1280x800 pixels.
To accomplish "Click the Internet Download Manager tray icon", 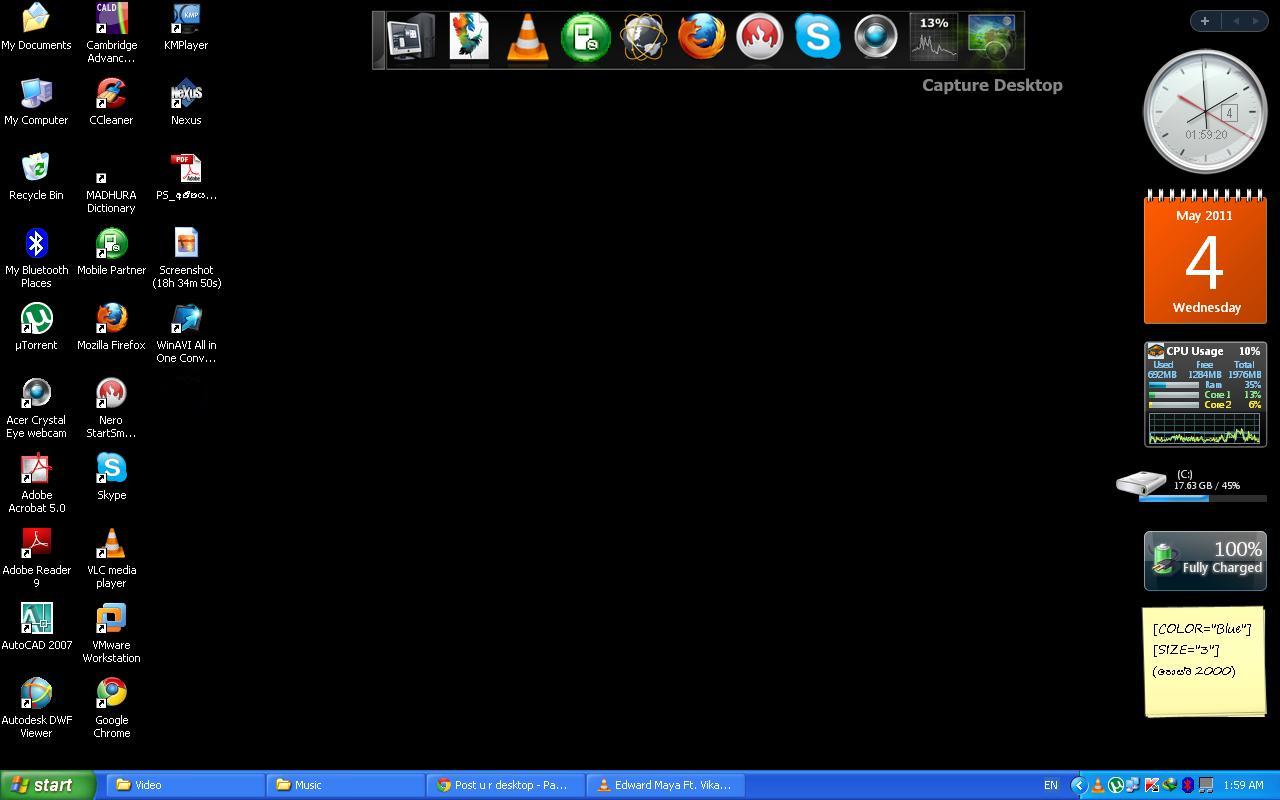I will (1169, 785).
